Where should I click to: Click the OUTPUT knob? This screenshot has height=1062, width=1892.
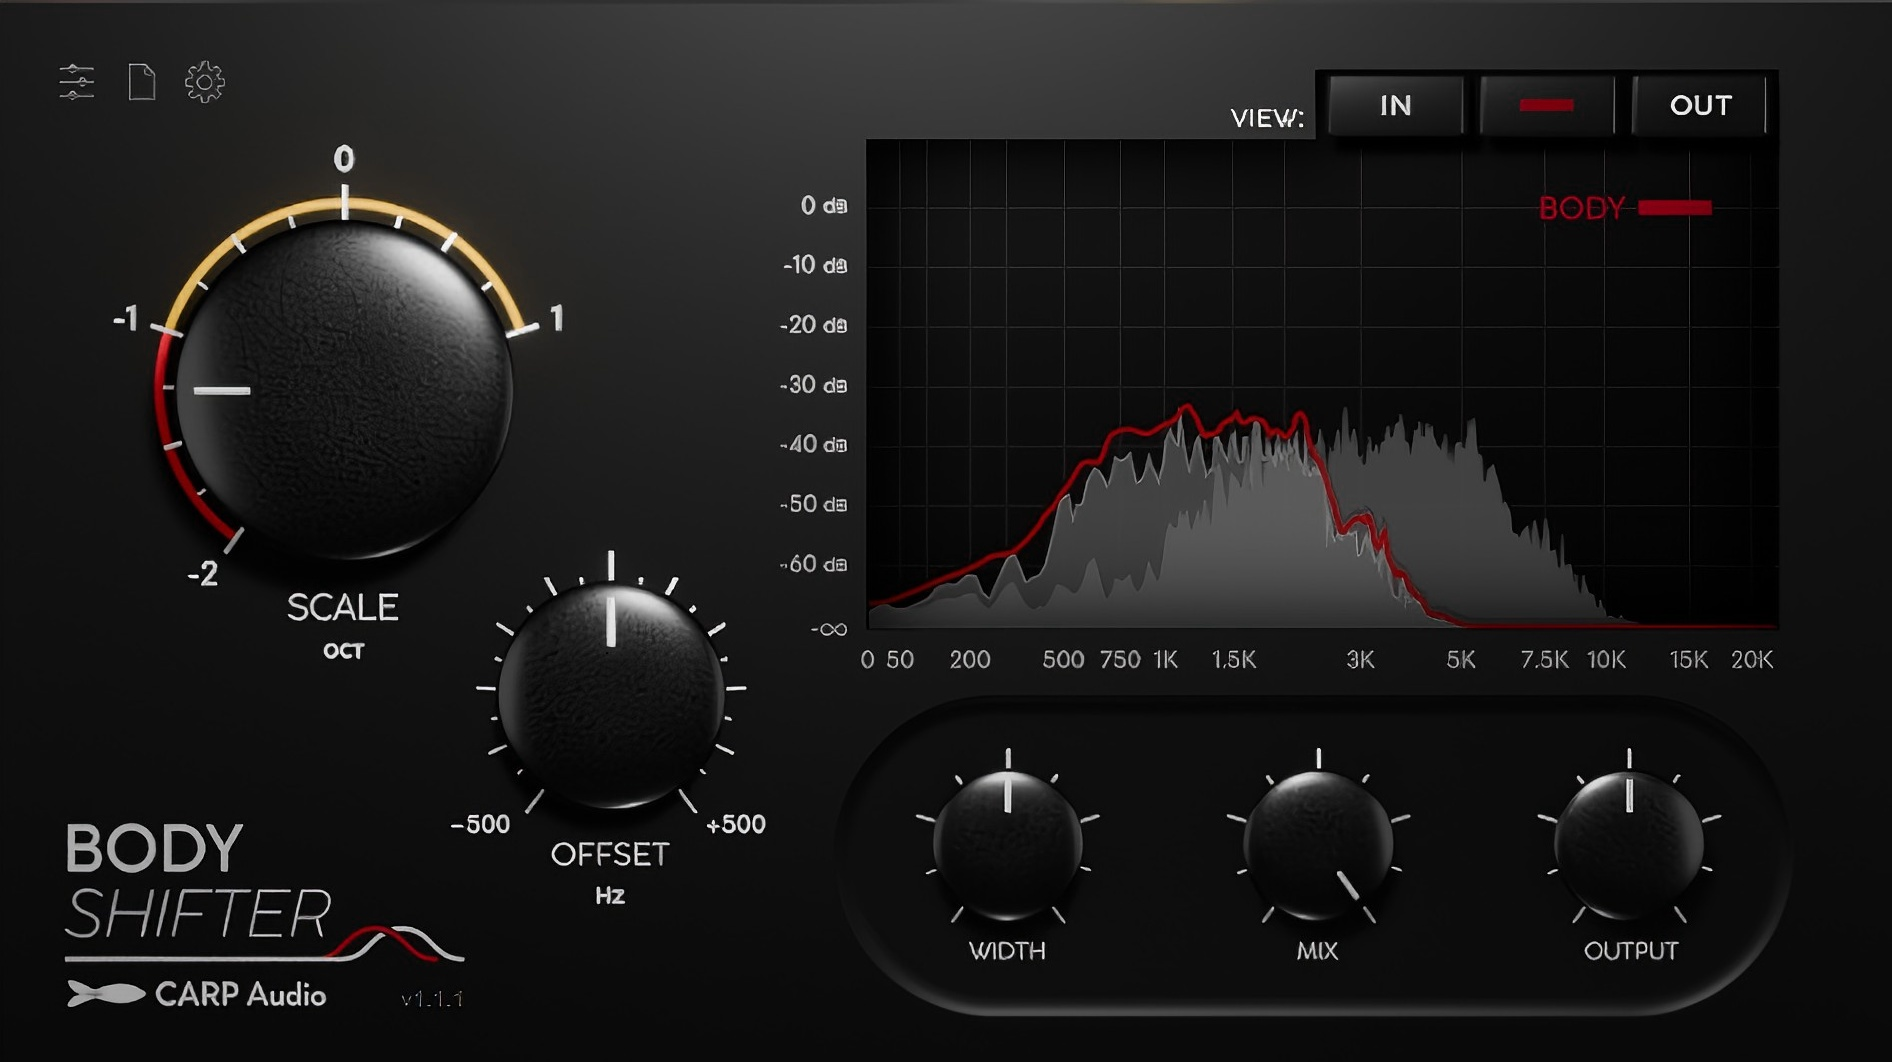pyautogui.click(x=1629, y=845)
